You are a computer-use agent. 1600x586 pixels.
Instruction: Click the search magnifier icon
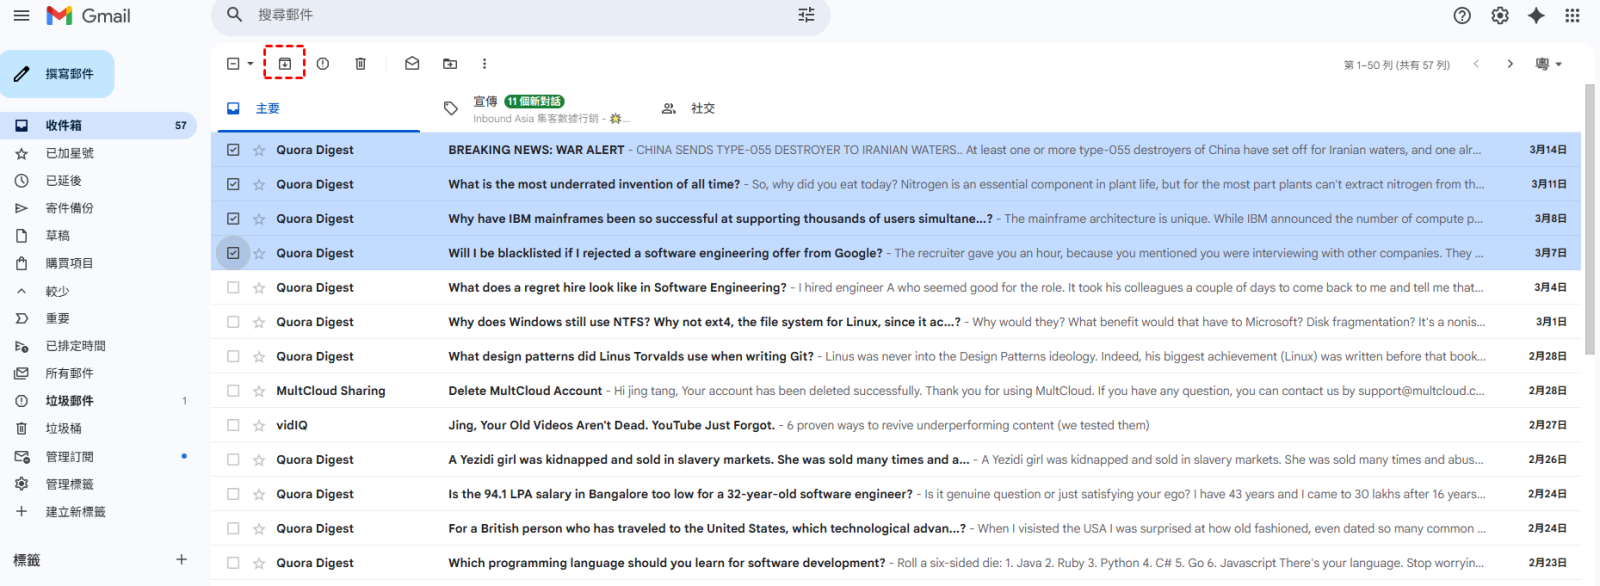pos(235,15)
